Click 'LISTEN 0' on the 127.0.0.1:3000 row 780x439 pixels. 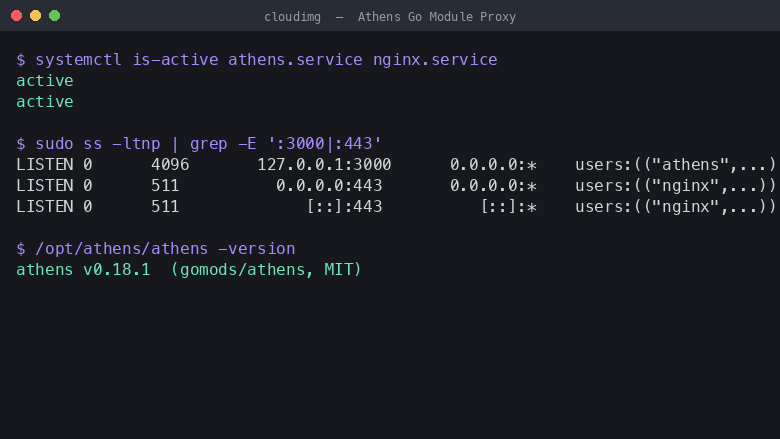click(54, 165)
